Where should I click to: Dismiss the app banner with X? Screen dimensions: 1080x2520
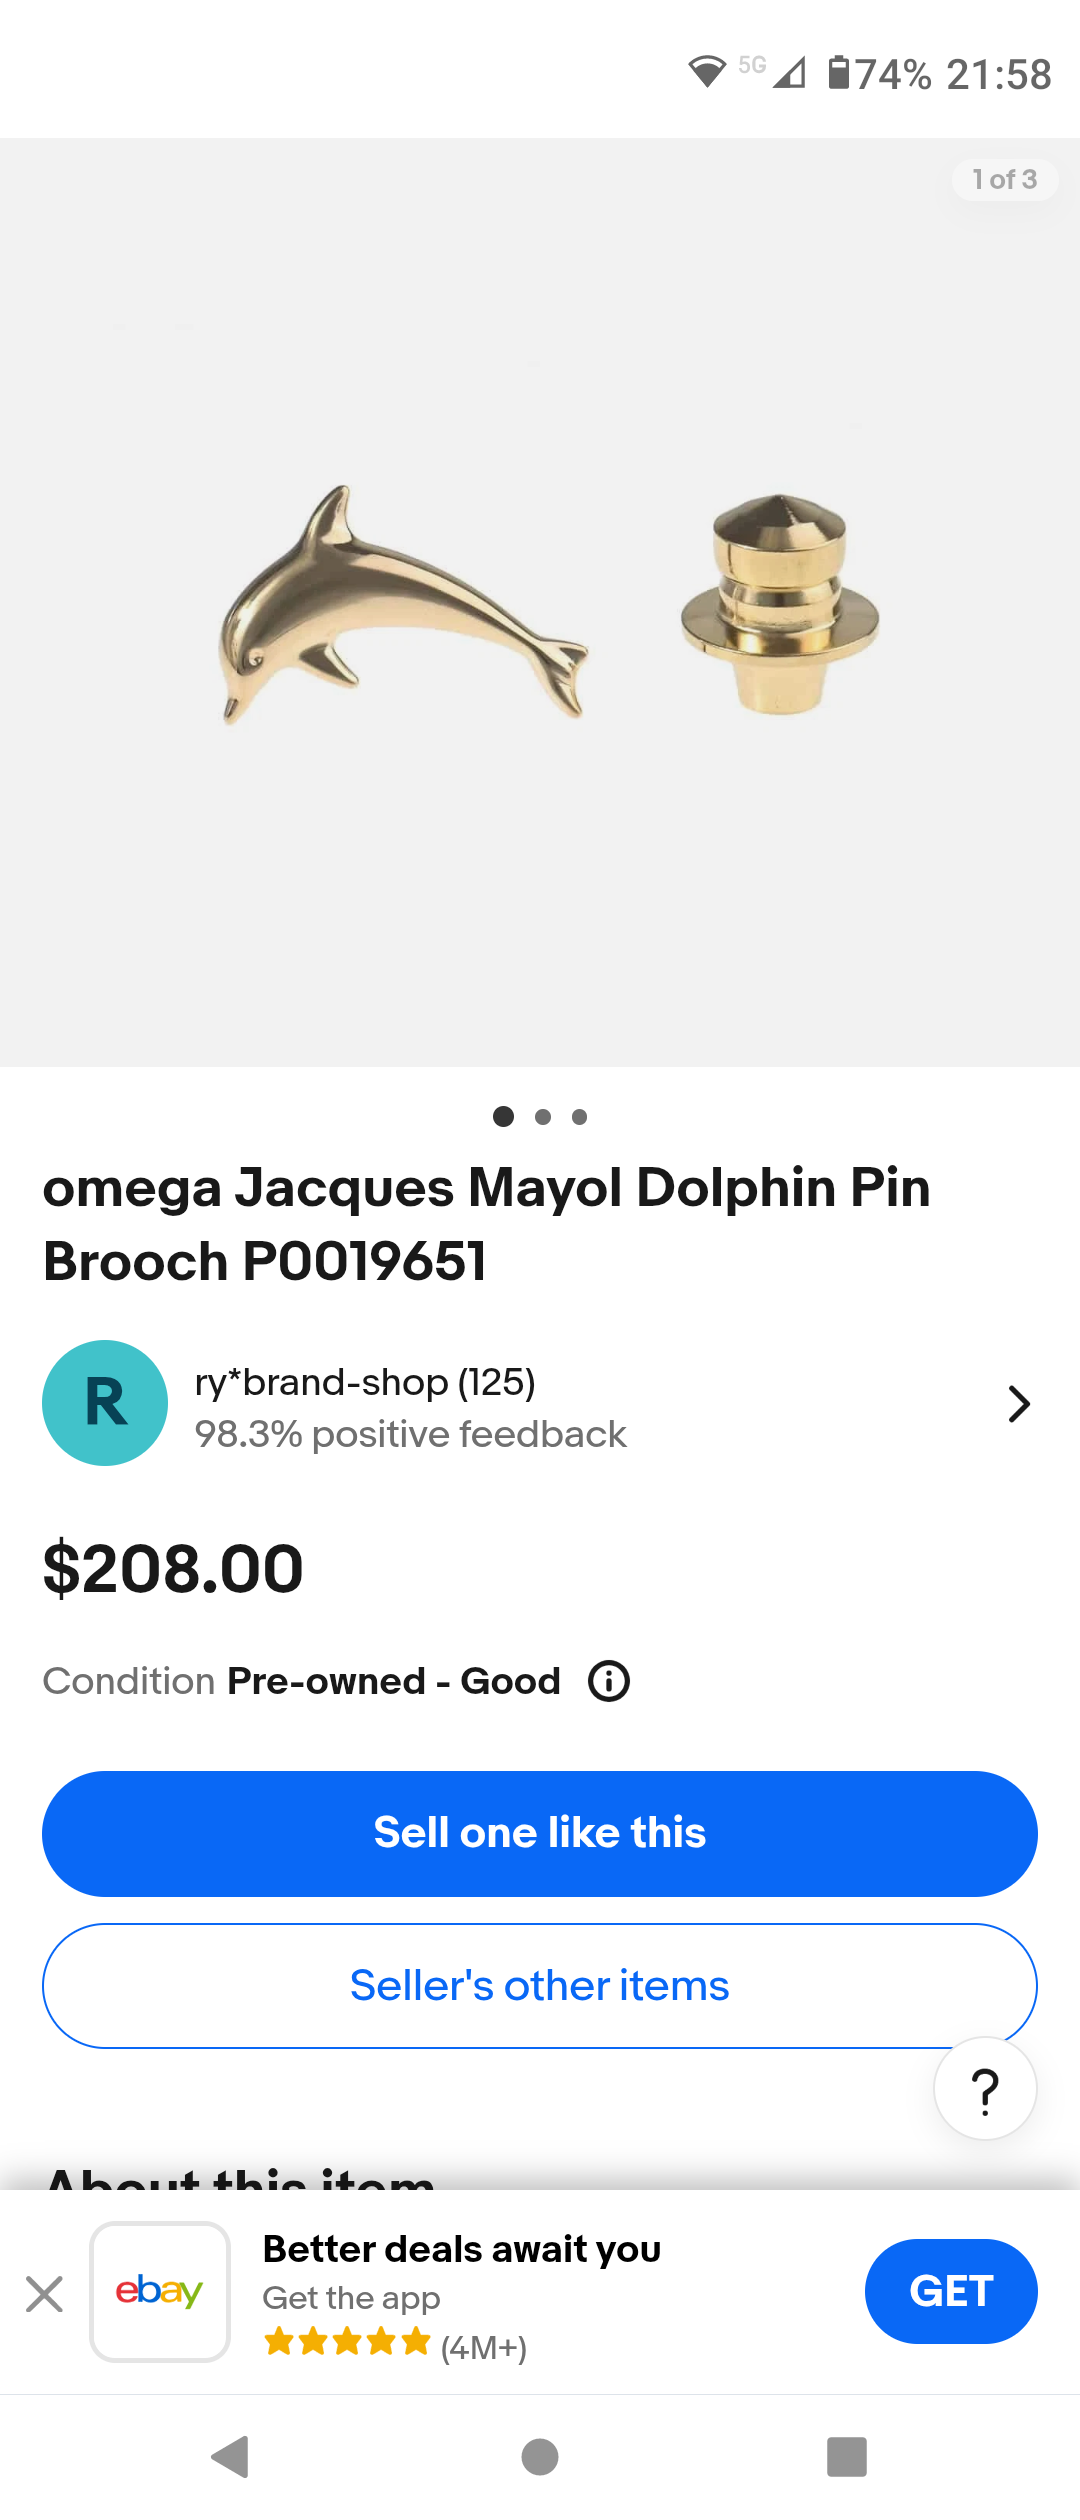(45, 2293)
